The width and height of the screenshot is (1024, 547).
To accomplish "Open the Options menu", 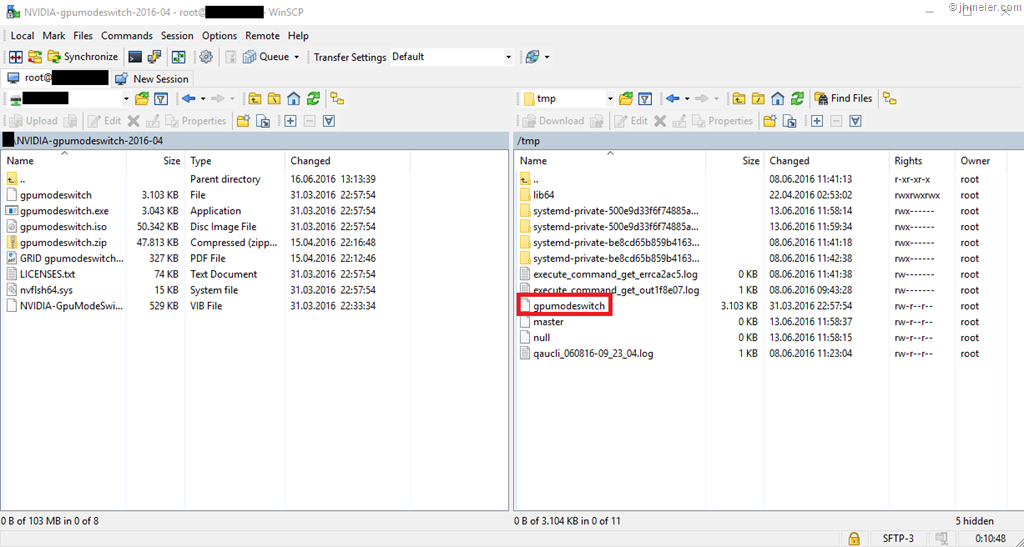I will (219, 35).
